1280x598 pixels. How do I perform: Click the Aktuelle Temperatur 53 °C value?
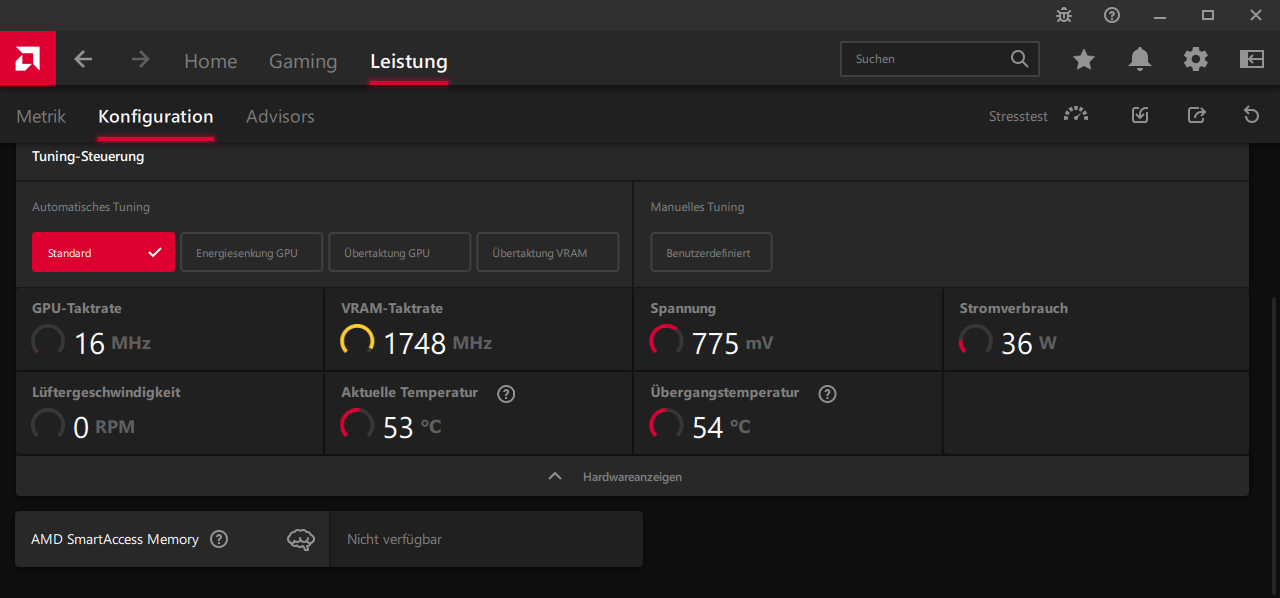(412, 427)
